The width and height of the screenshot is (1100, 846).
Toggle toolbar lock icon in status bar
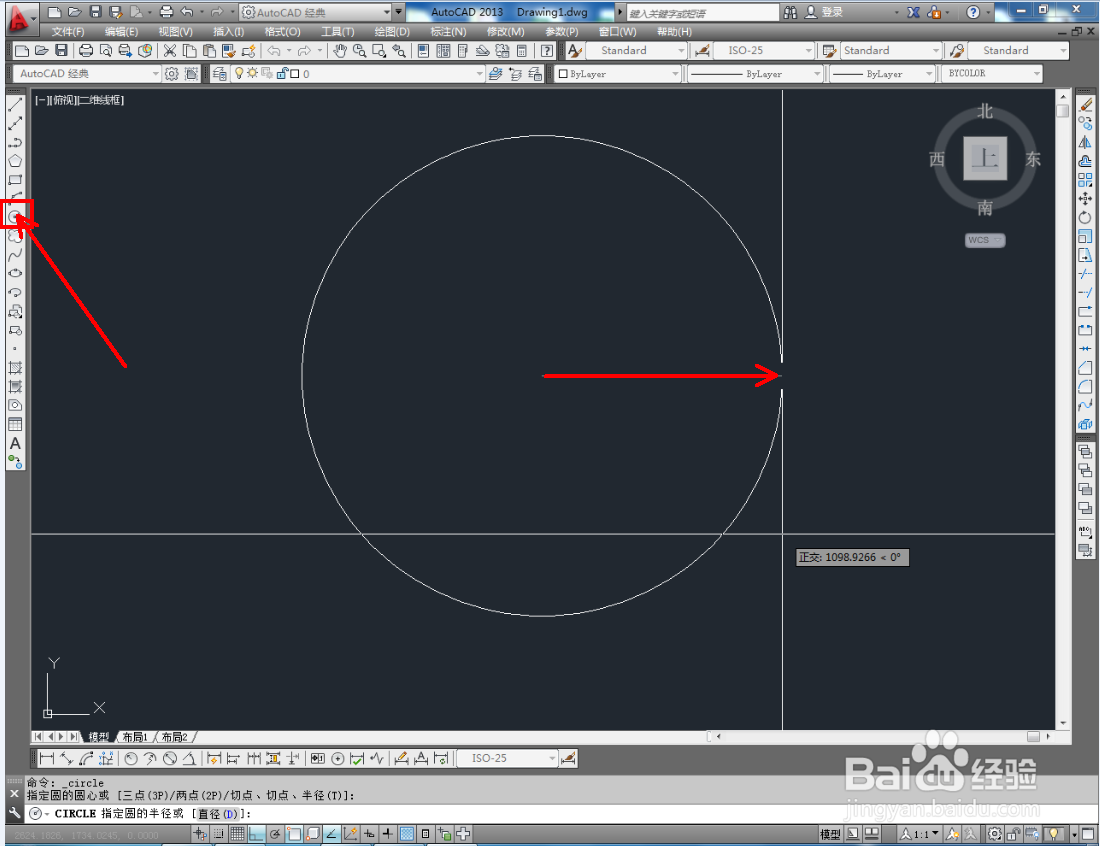pos(1014,834)
